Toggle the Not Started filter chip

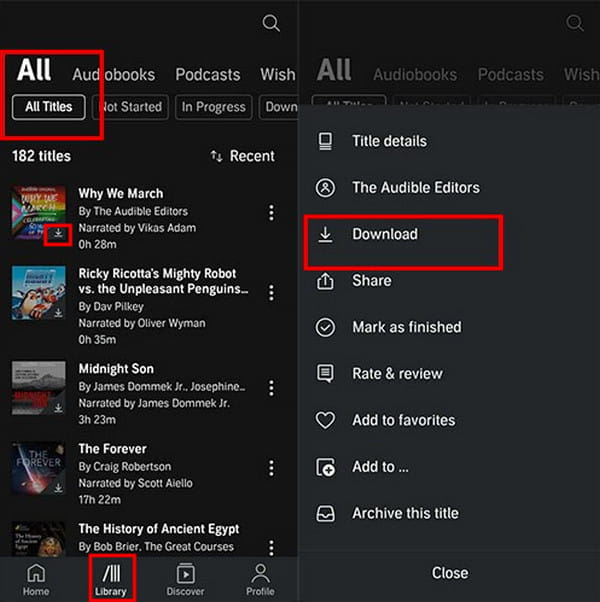(x=131, y=107)
